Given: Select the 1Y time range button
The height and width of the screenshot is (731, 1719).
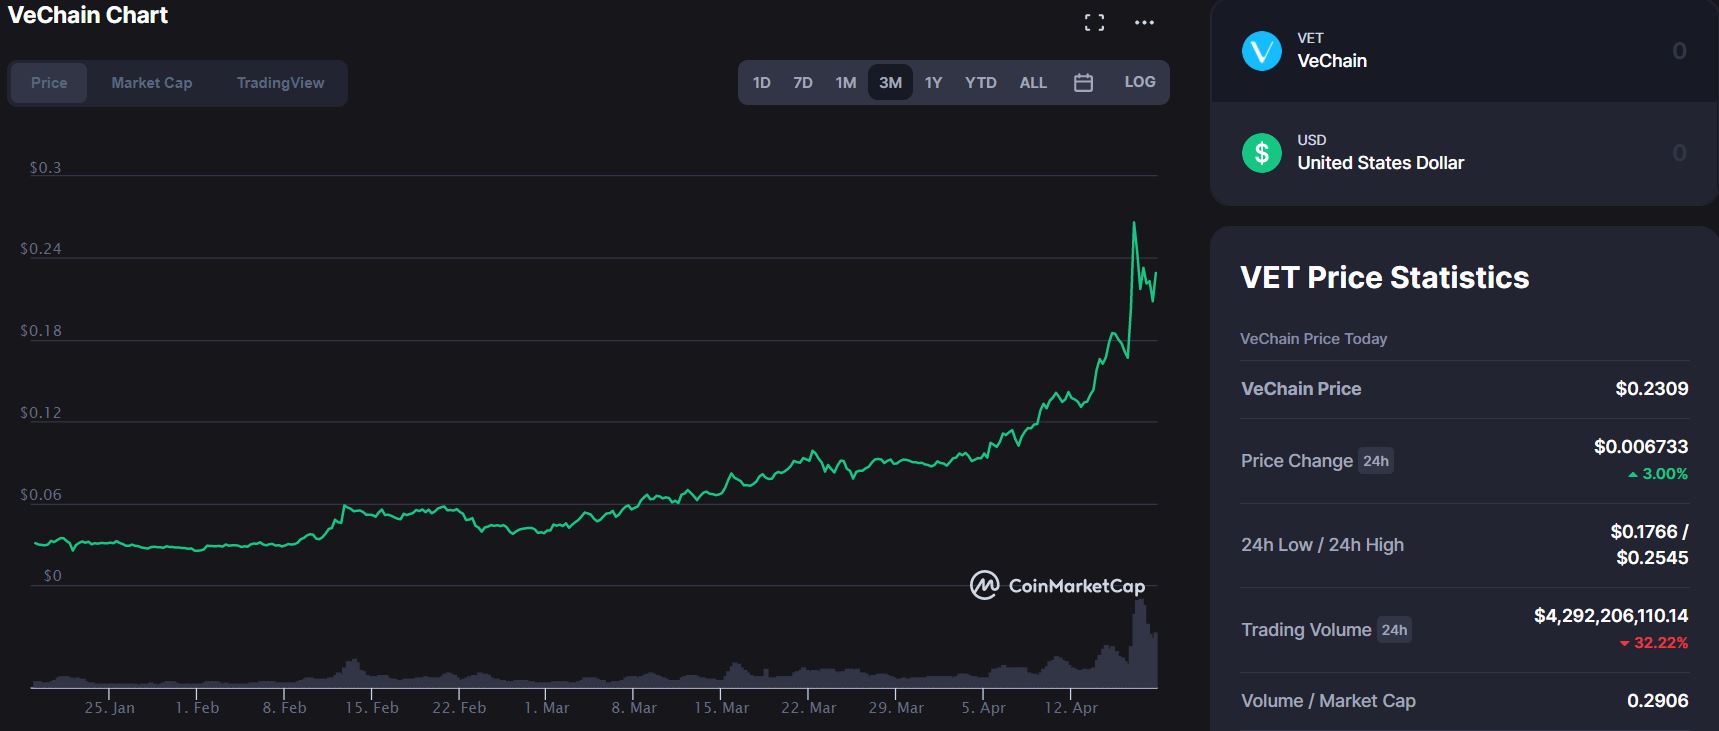Looking at the screenshot, I should [932, 82].
